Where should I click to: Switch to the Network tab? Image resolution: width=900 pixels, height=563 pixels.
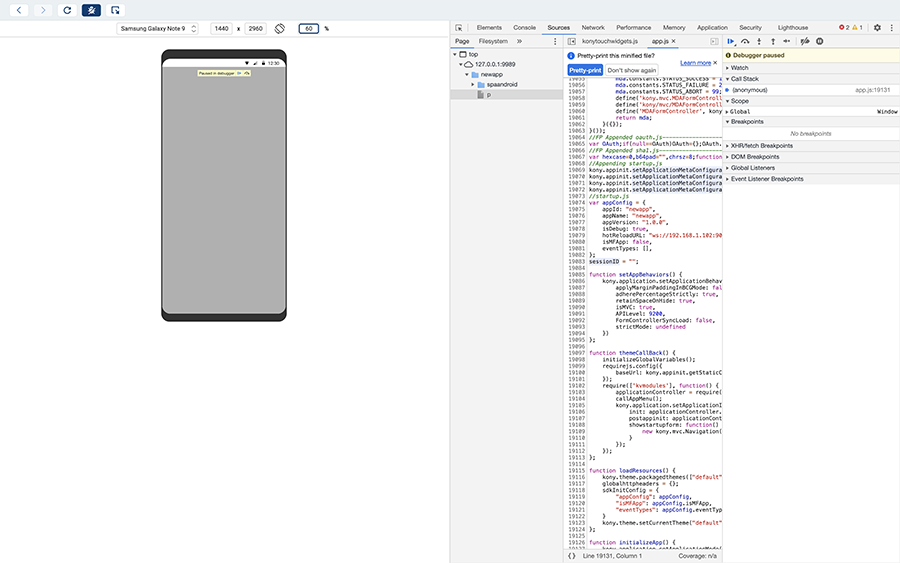tap(593, 28)
